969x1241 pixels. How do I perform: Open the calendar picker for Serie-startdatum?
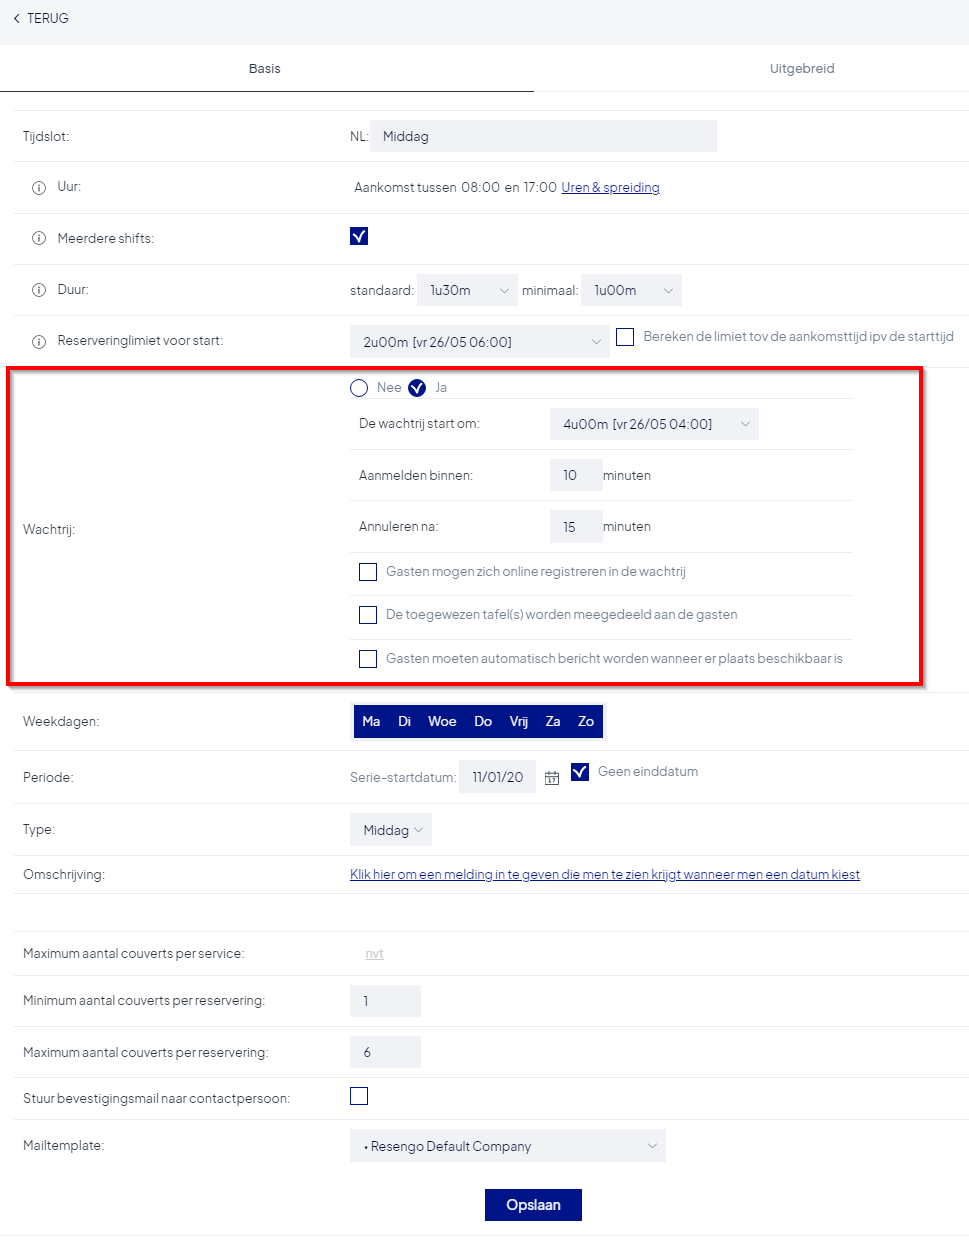(552, 777)
